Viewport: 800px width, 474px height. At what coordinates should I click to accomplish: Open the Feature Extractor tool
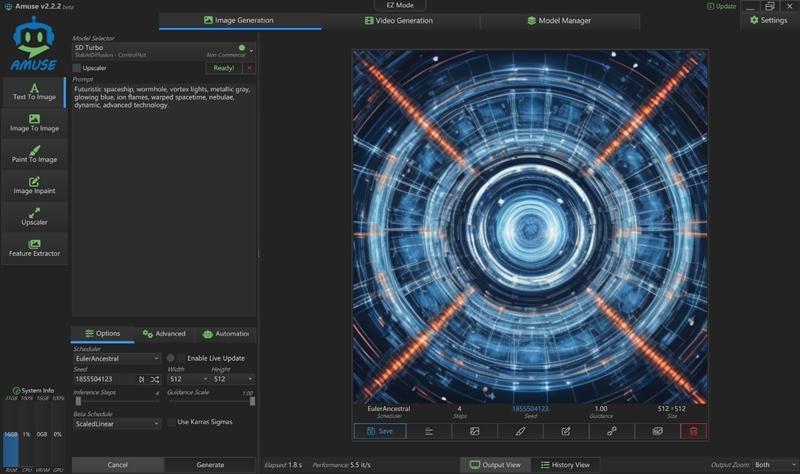point(34,248)
